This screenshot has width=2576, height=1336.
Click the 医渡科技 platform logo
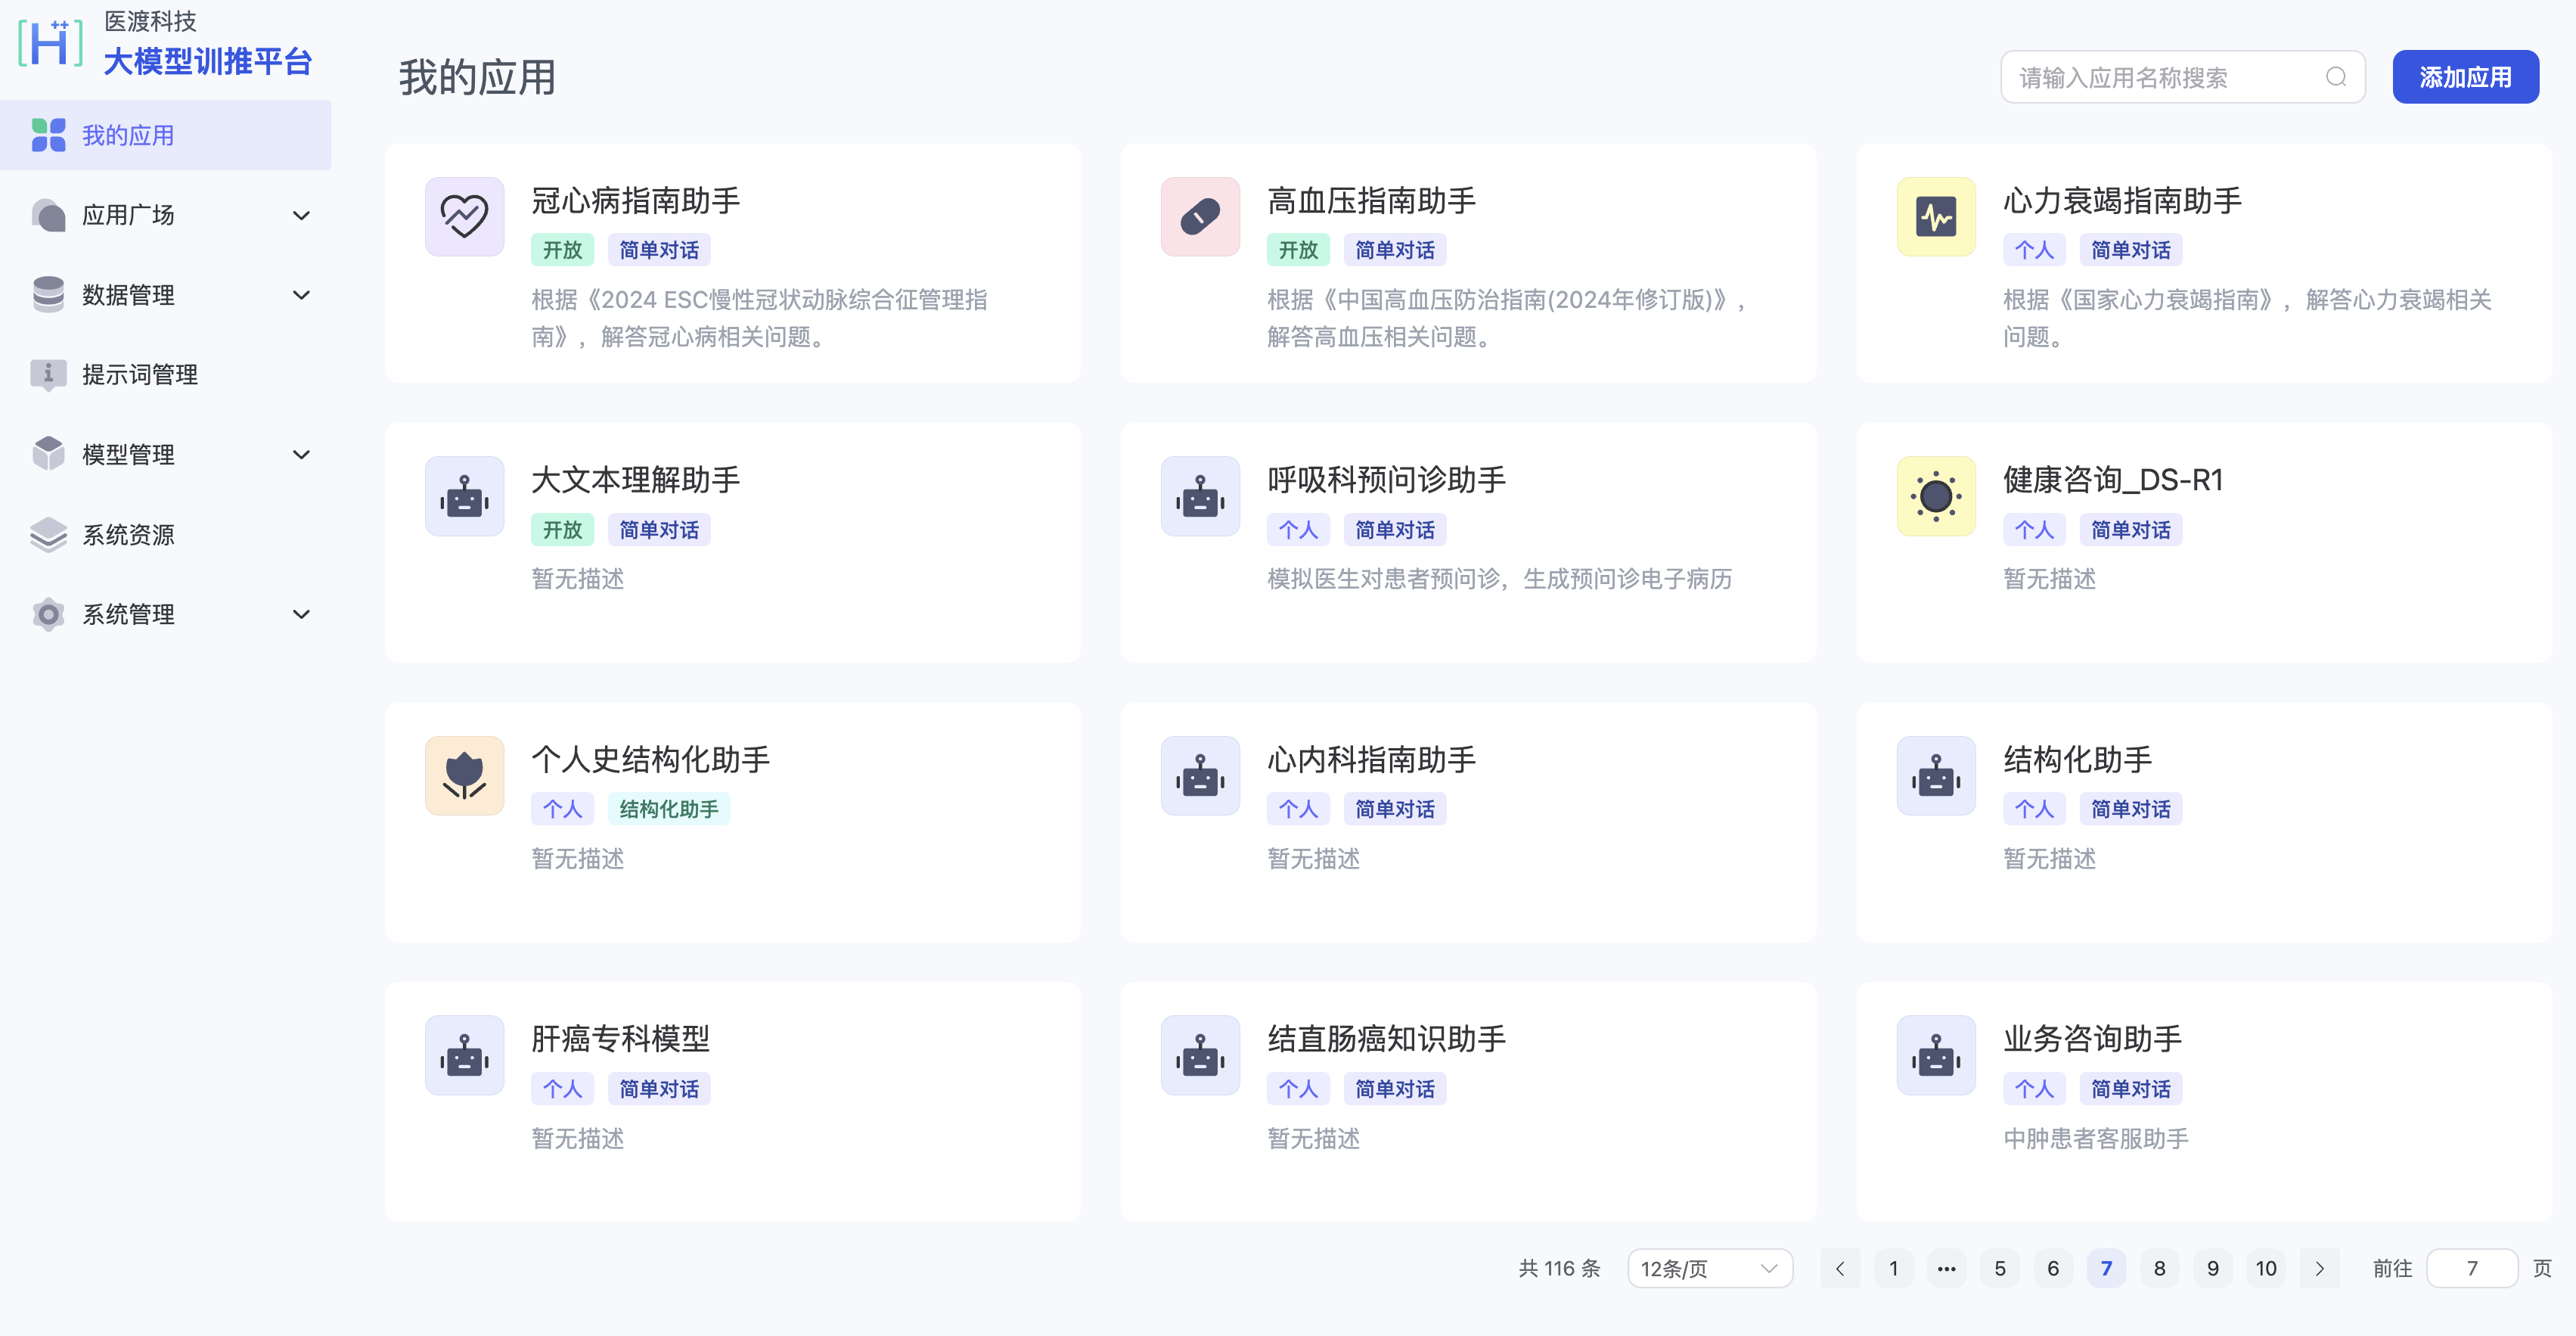click(50, 43)
